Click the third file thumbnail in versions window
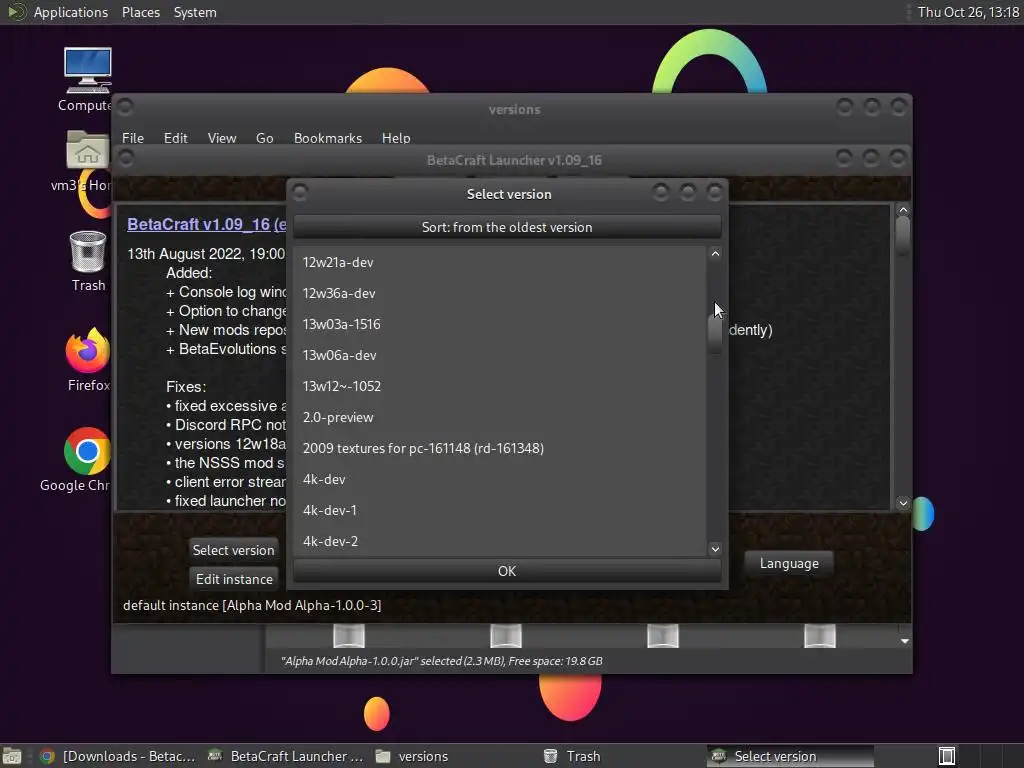This screenshot has height=768, width=1024. pyautogui.click(x=663, y=635)
